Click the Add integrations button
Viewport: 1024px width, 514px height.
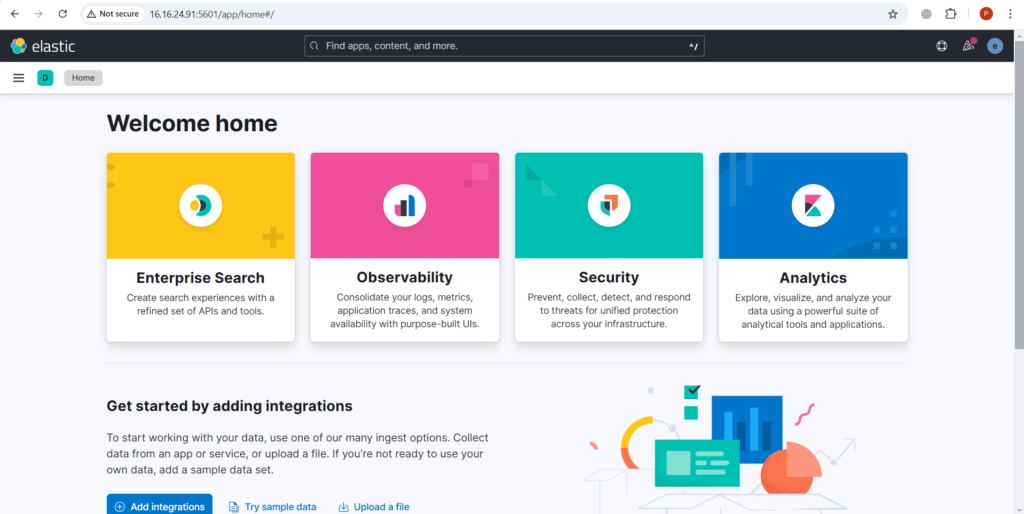pyautogui.click(x=159, y=506)
